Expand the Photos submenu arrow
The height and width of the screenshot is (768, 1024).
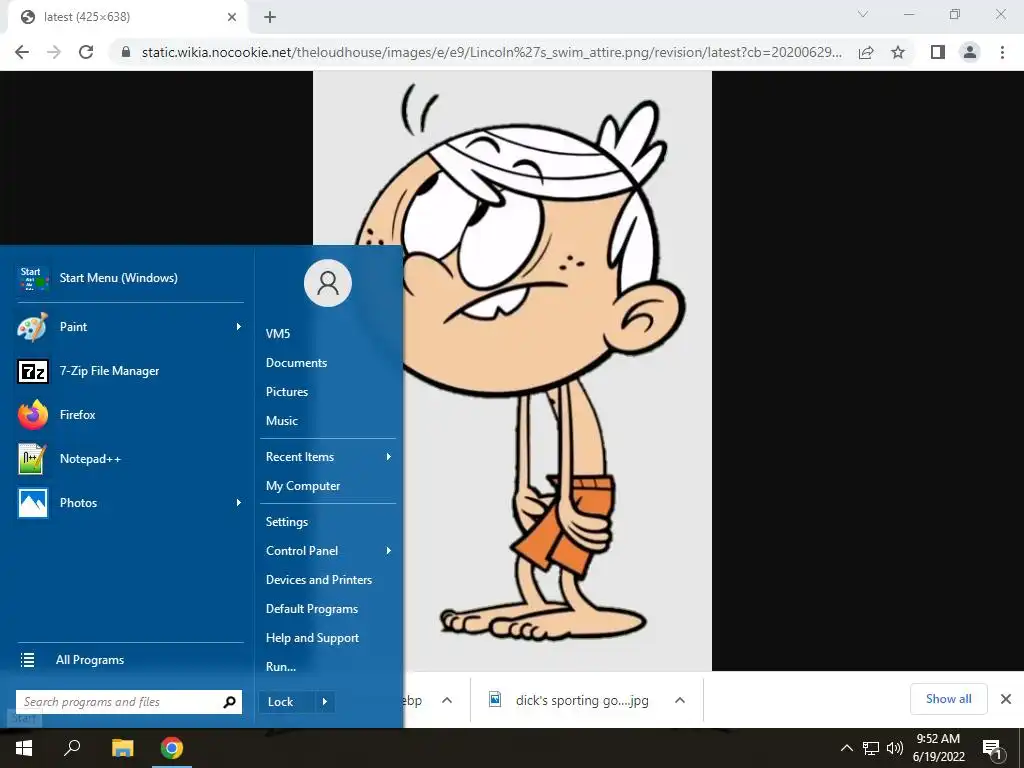238,503
